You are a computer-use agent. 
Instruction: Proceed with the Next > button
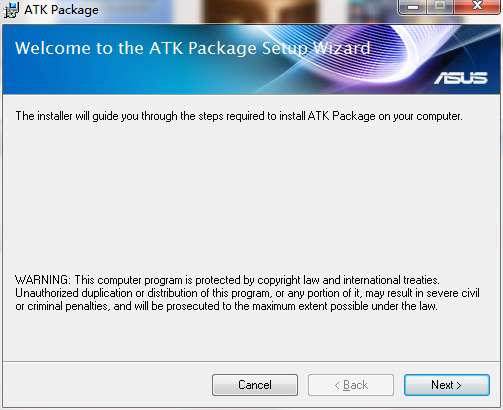point(447,385)
